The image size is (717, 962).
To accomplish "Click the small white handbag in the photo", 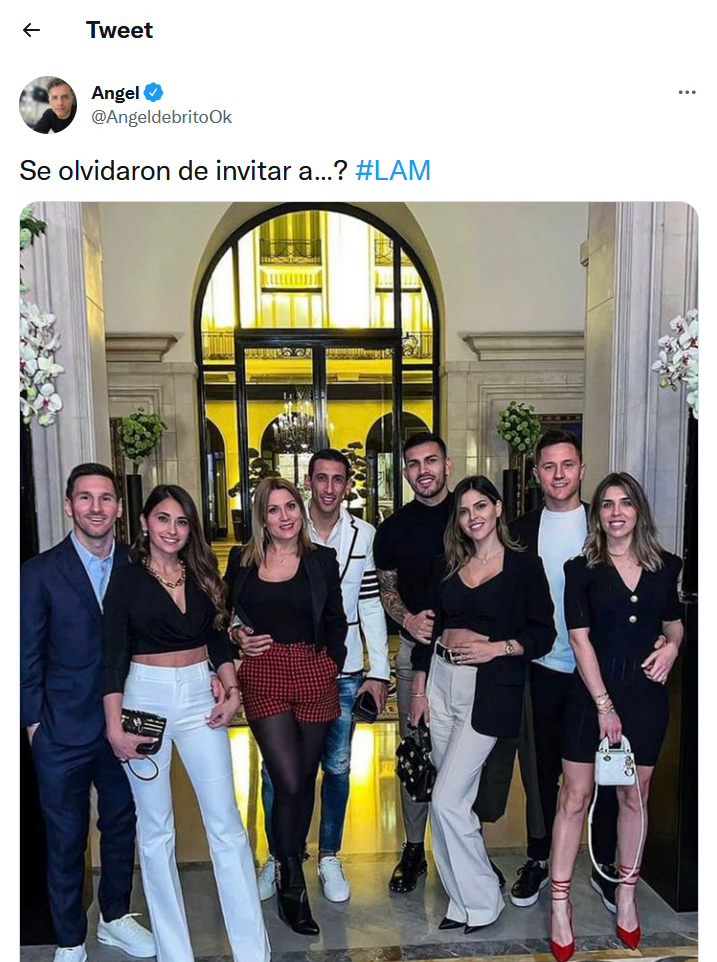I will pos(615,762).
